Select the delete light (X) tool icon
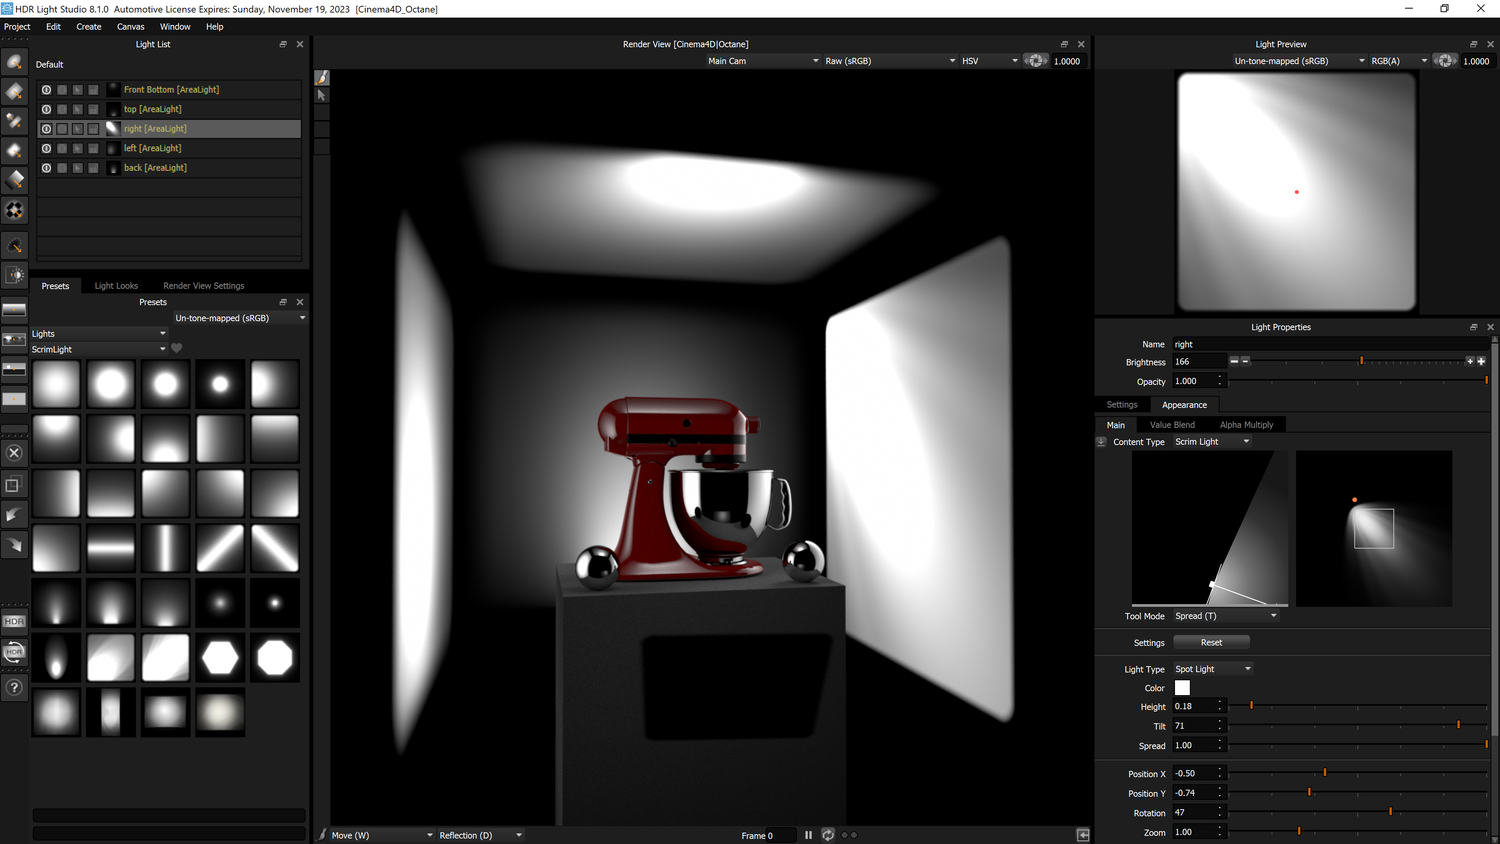 point(14,453)
